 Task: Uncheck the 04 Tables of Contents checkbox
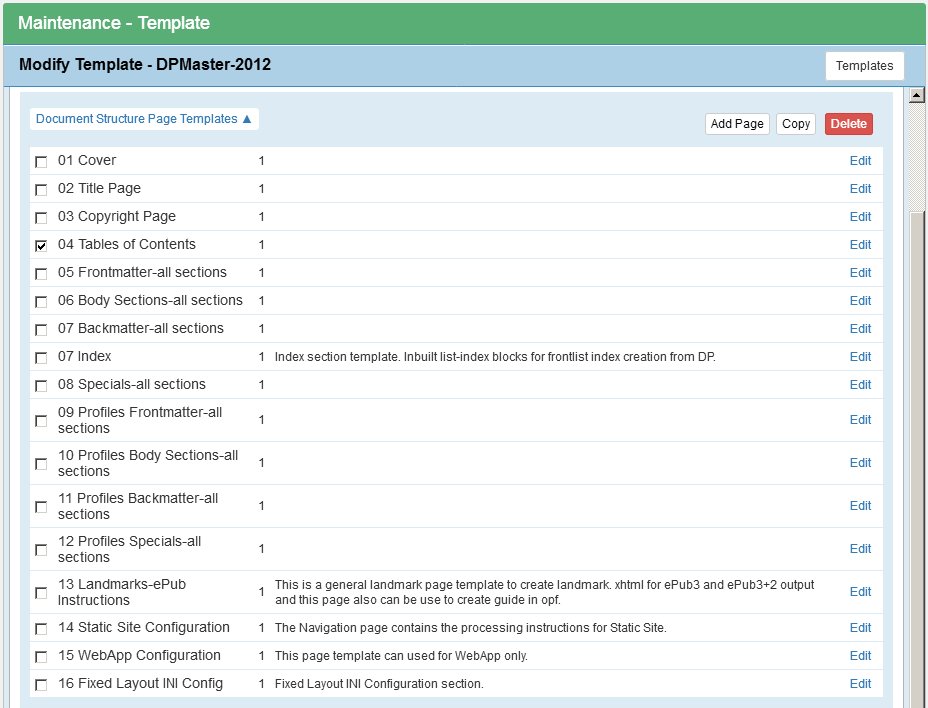(x=41, y=244)
